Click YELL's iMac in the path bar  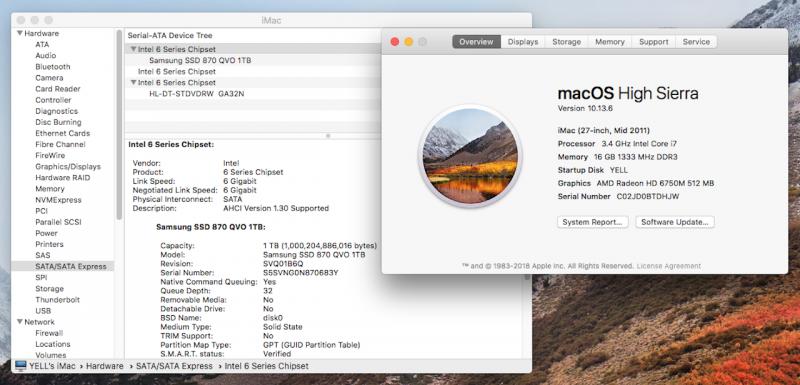[x=53, y=366]
